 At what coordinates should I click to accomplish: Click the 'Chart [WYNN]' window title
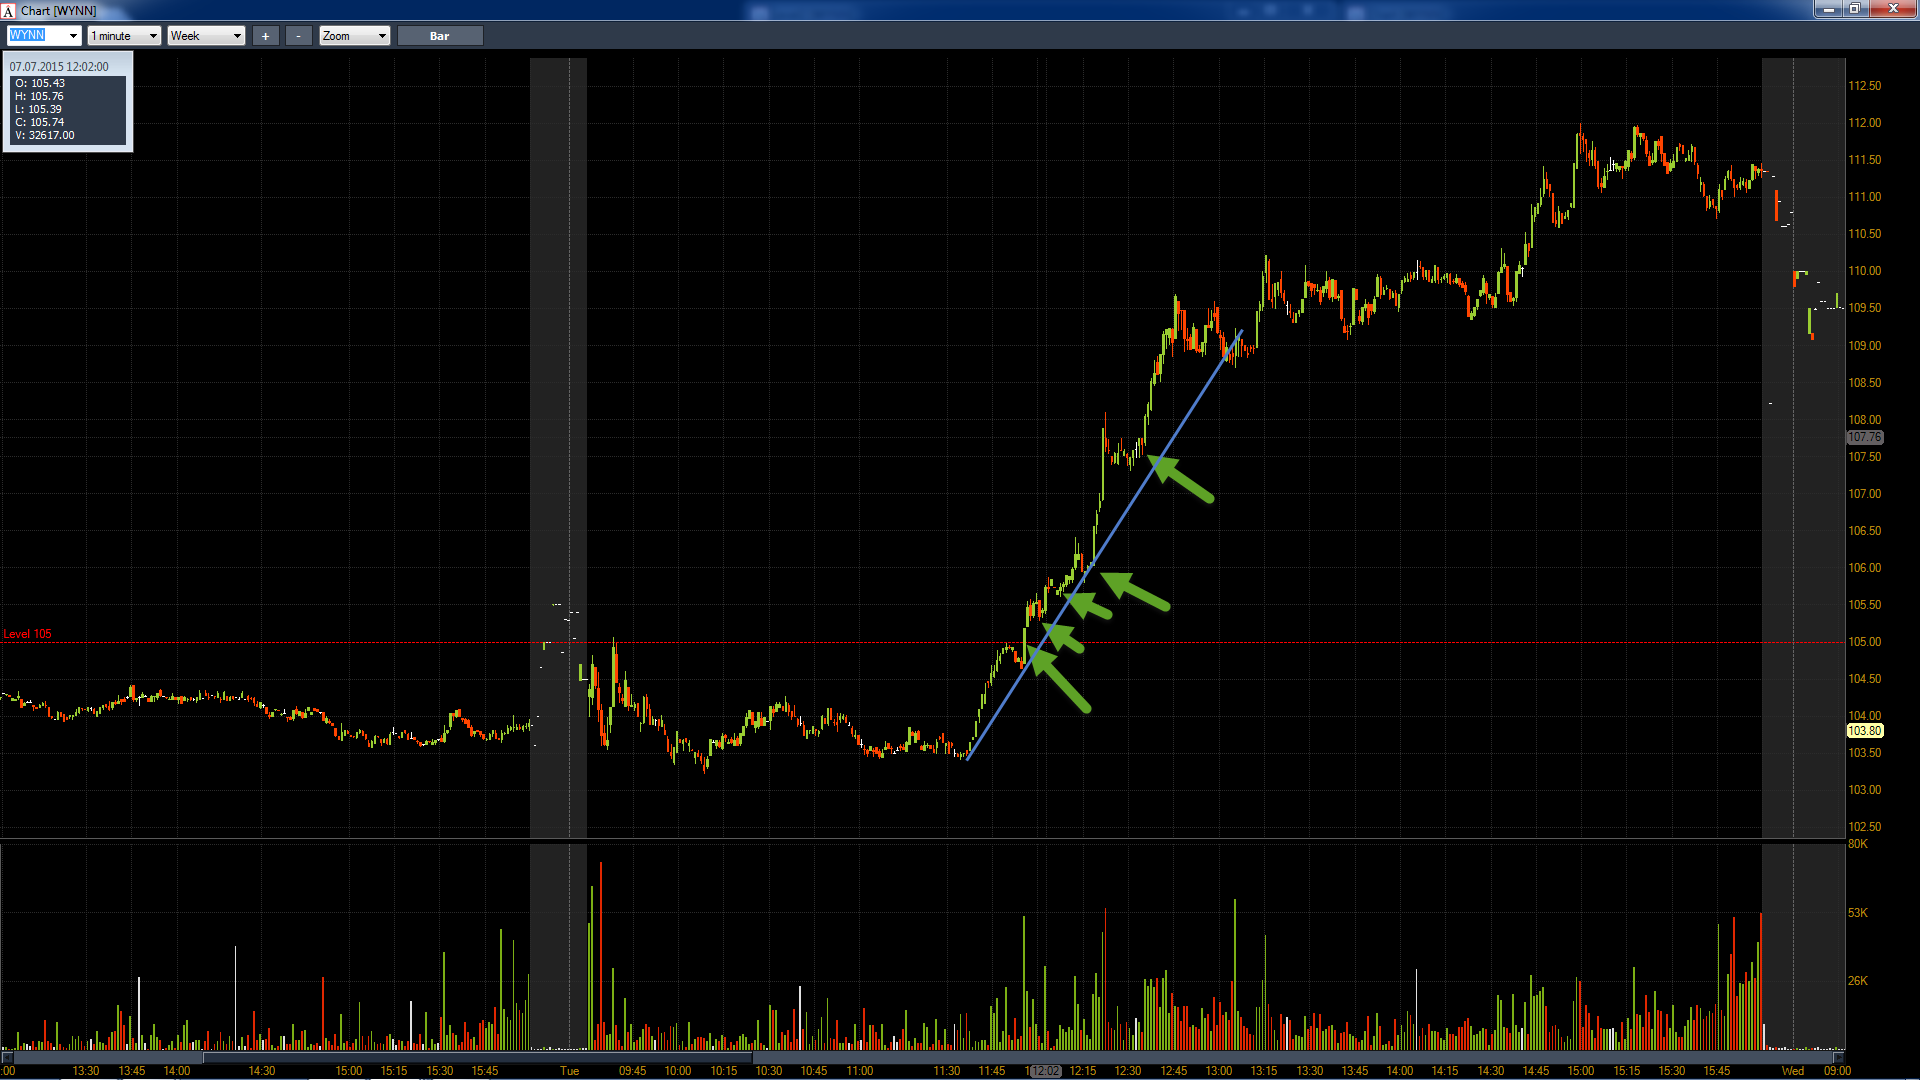(x=59, y=10)
